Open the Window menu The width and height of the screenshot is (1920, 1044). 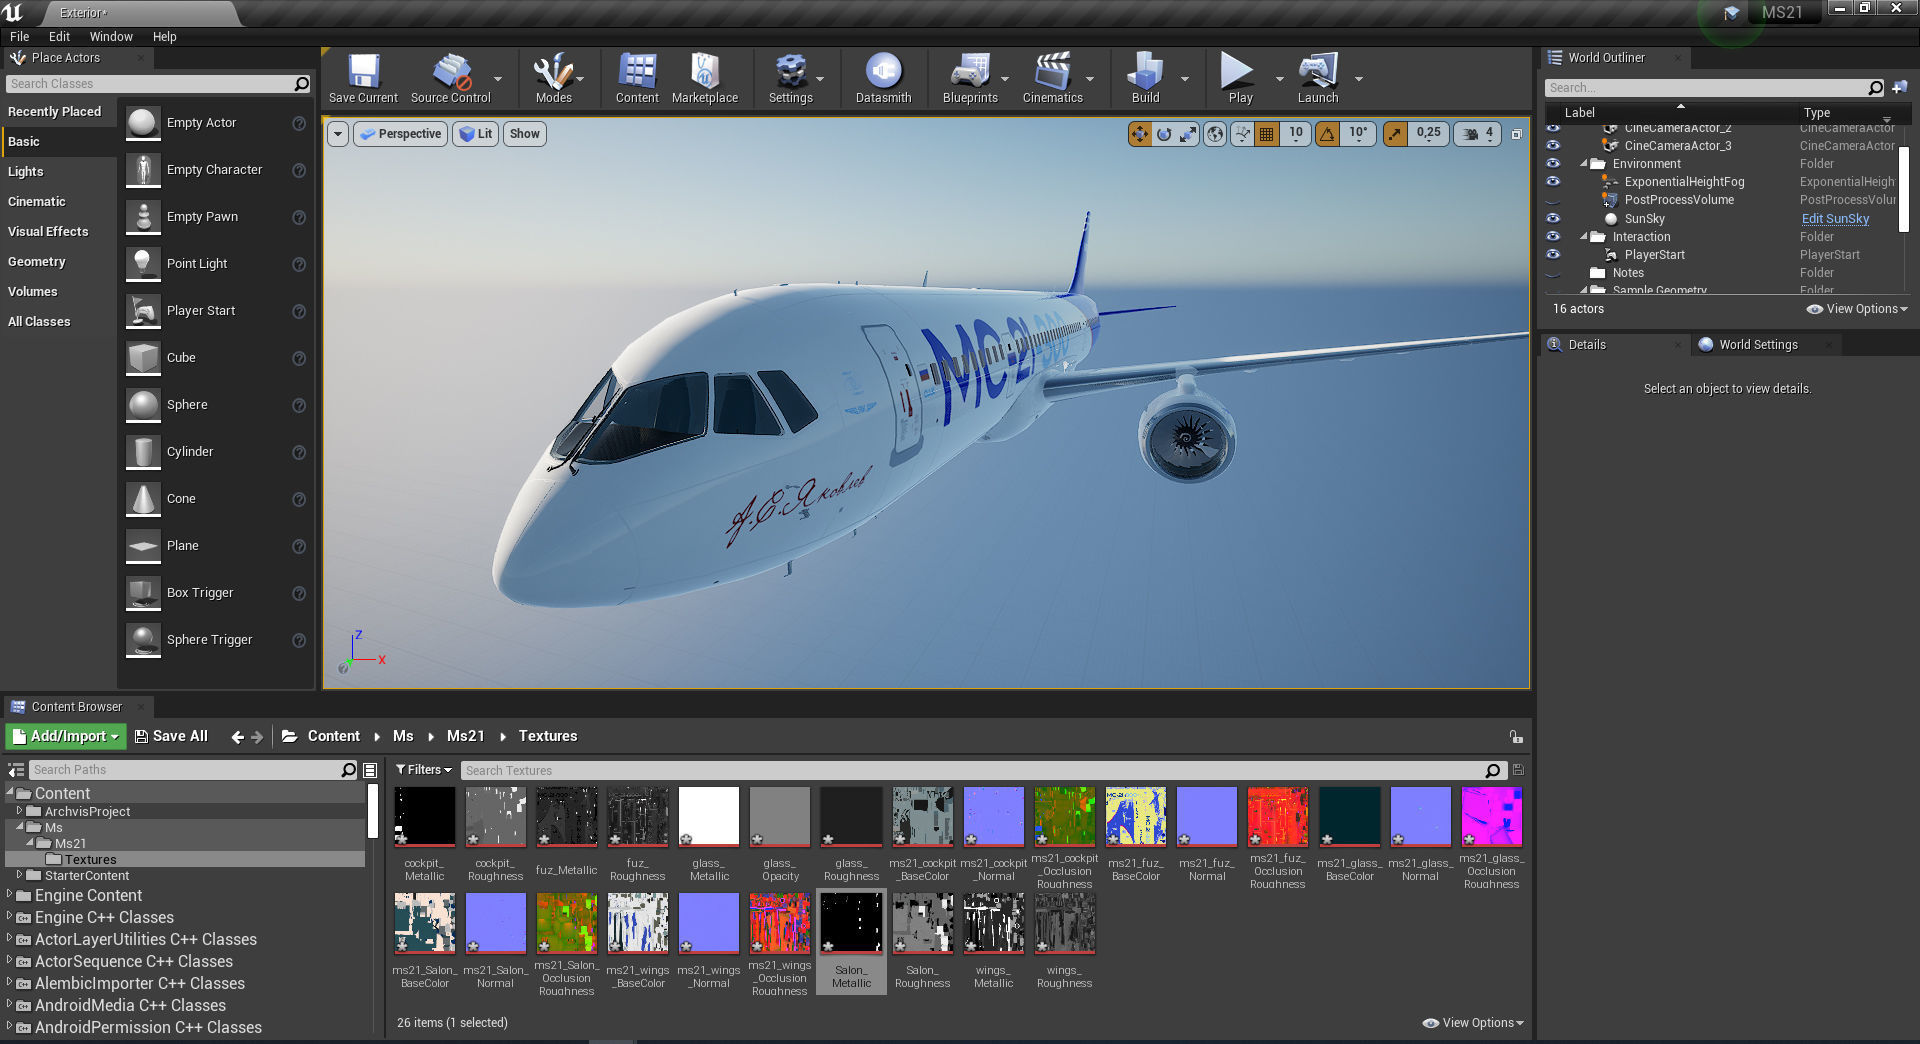coord(111,37)
